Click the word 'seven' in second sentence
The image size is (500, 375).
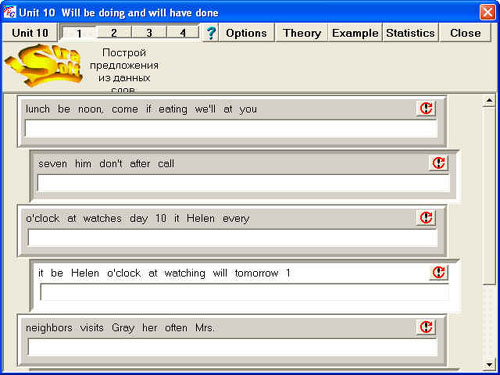point(53,164)
